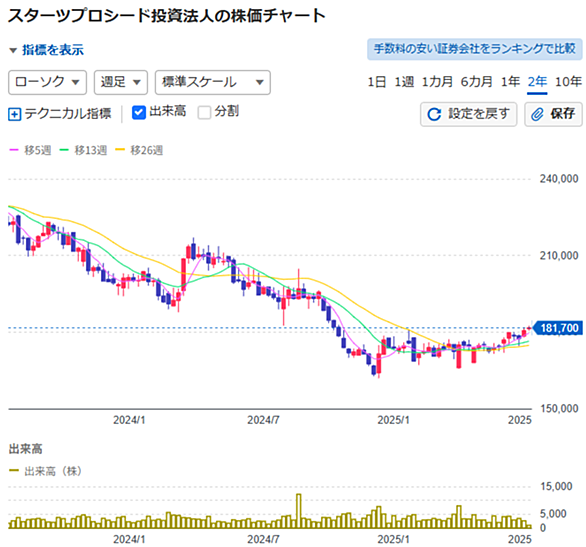
Task: Click the down arrow in ローソク dropdown
Action: coord(75,83)
